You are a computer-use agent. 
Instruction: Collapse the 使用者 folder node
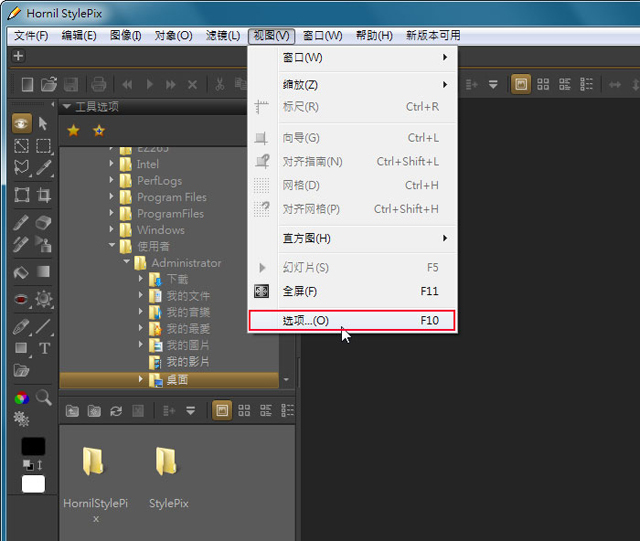click(112, 245)
